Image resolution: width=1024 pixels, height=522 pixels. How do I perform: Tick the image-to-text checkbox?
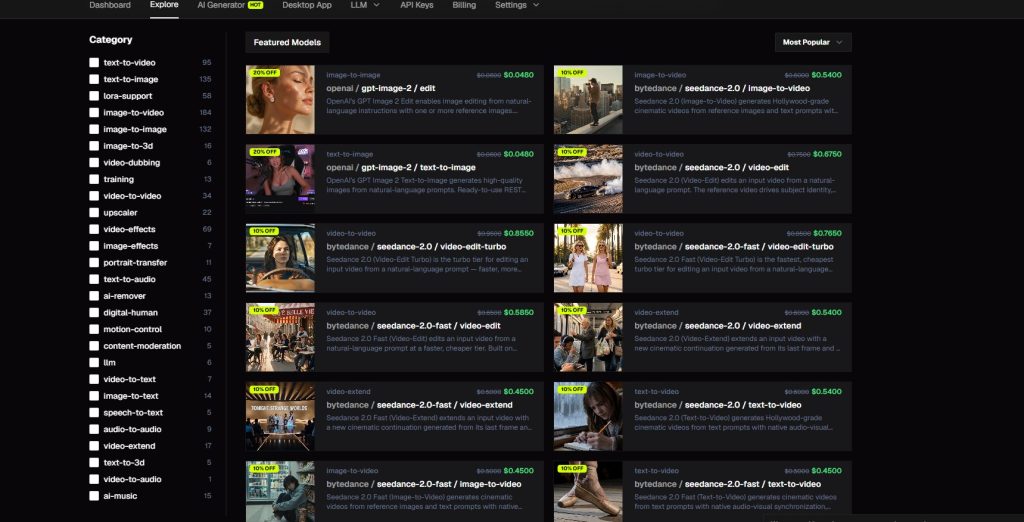94,396
